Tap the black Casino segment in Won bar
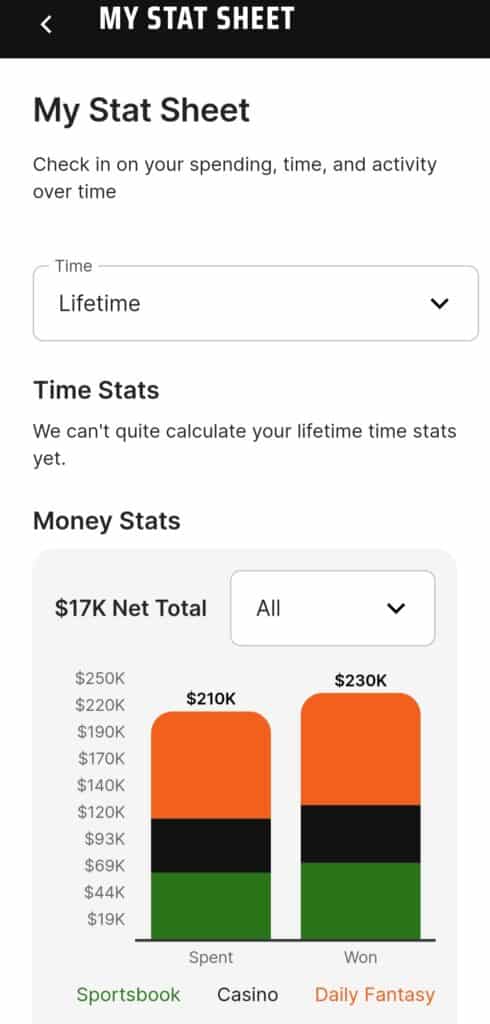This screenshot has height=1024, width=490. click(361, 834)
